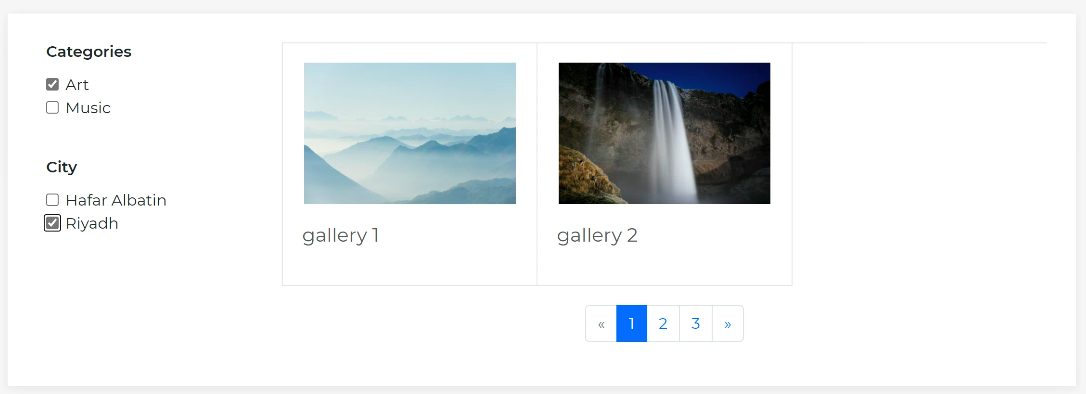Jump to pagination page 3
Viewport: 1086px width, 394px height.
[x=695, y=323]
